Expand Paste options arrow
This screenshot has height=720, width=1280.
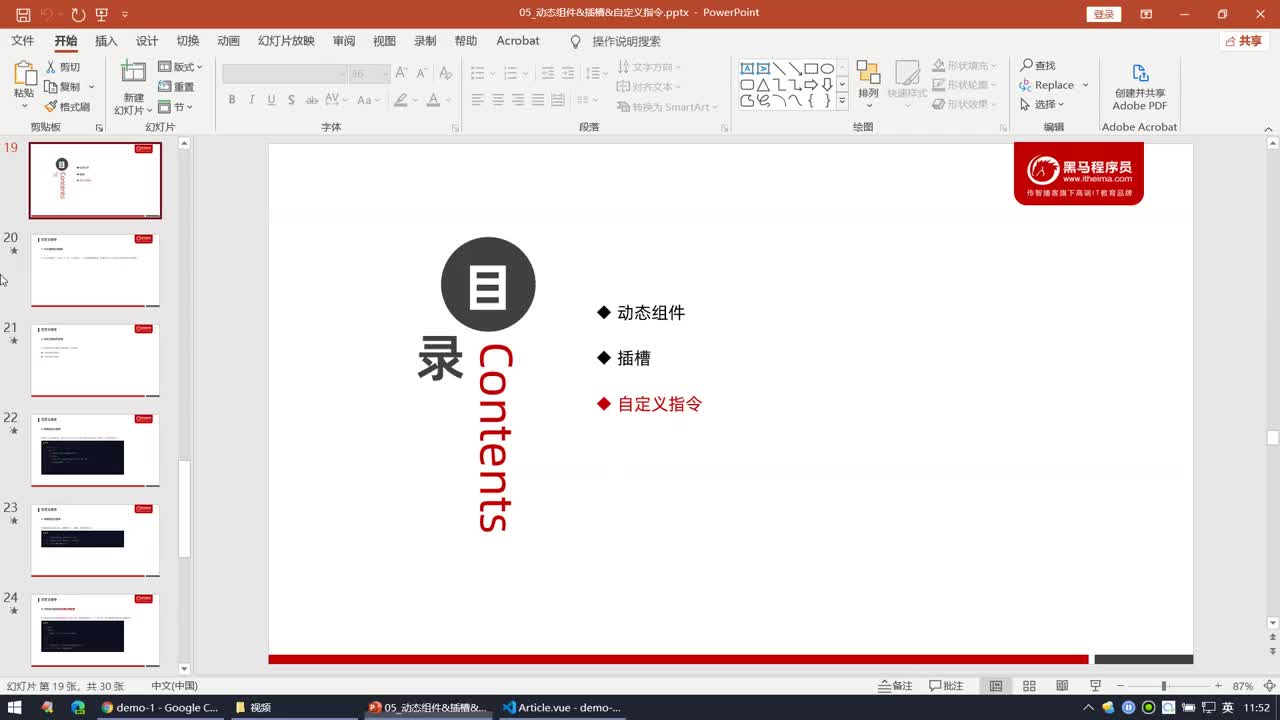[x=24, y=107]
